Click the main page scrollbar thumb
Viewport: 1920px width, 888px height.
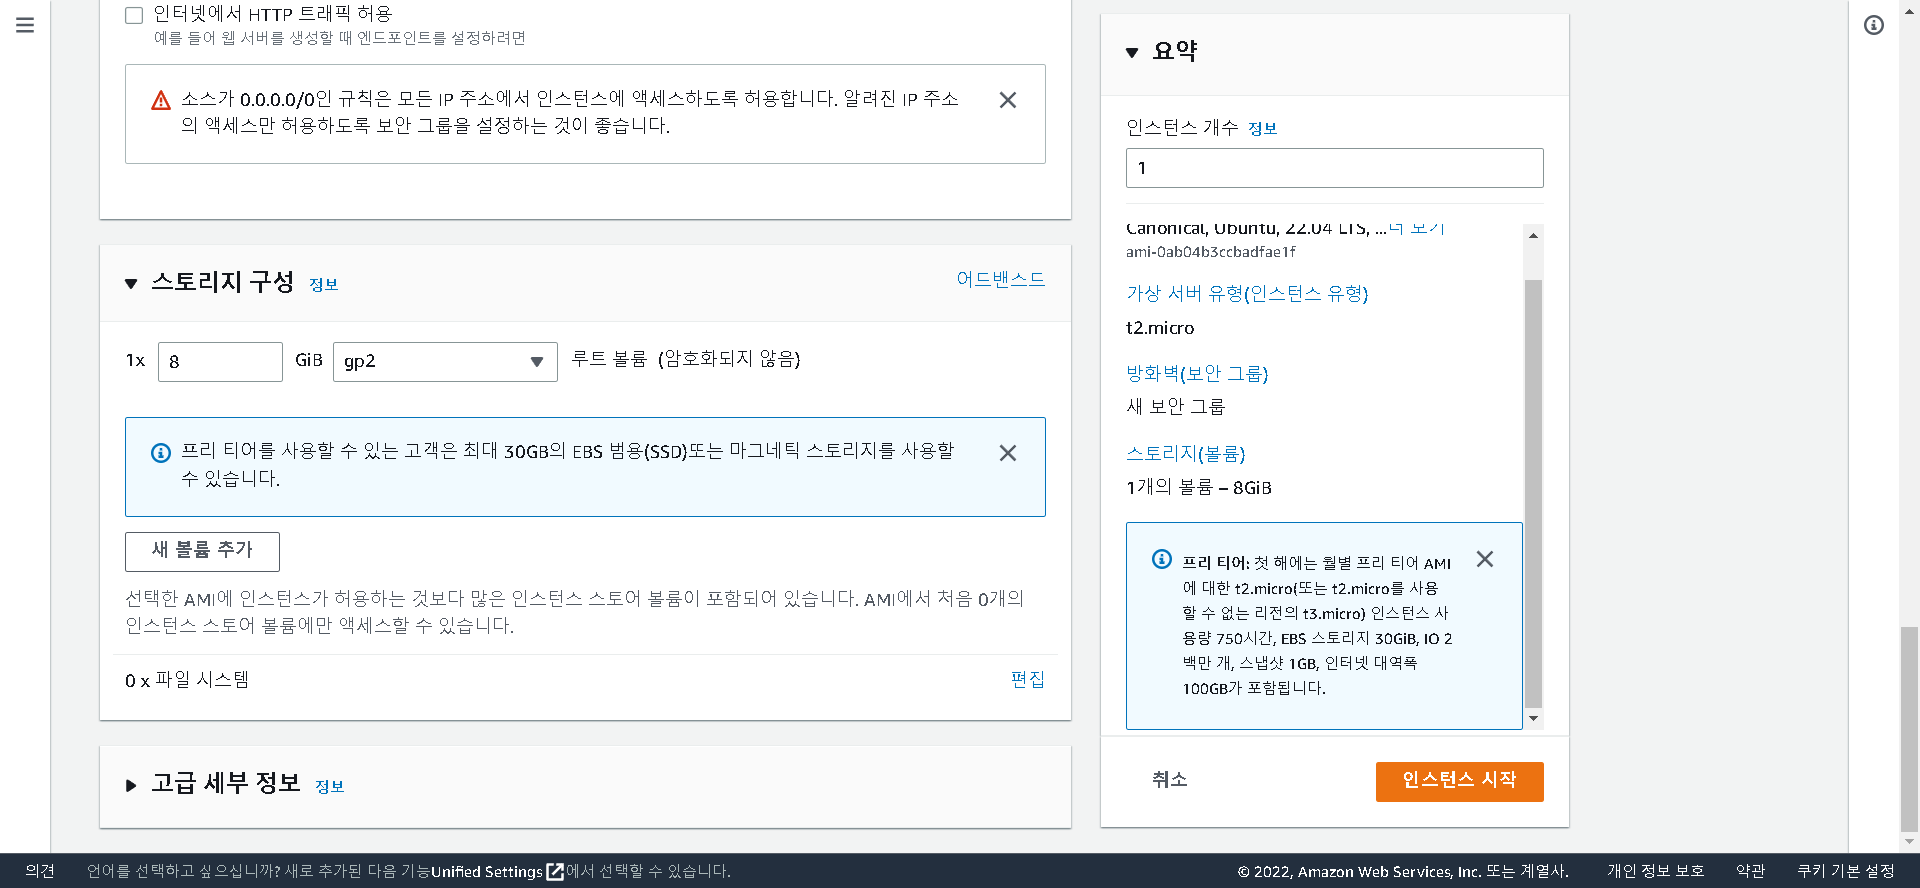click(x=1910, y=728)
